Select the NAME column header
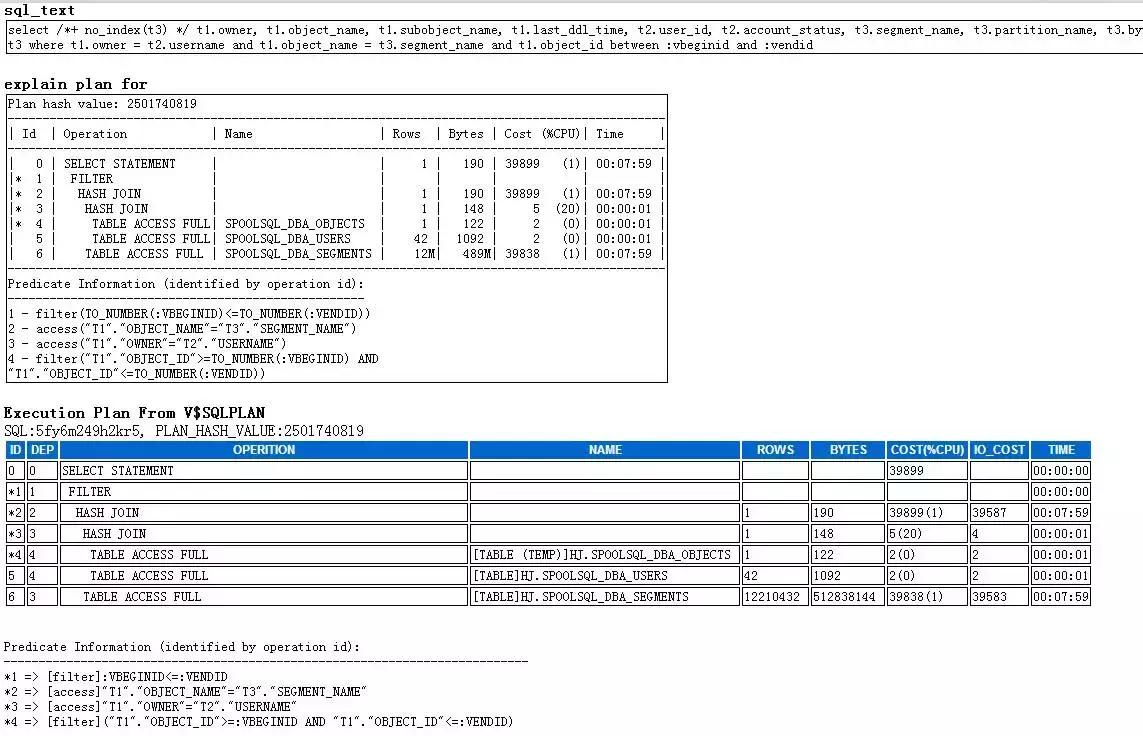Screen dimensions: 1143x736 pos(604,450)
